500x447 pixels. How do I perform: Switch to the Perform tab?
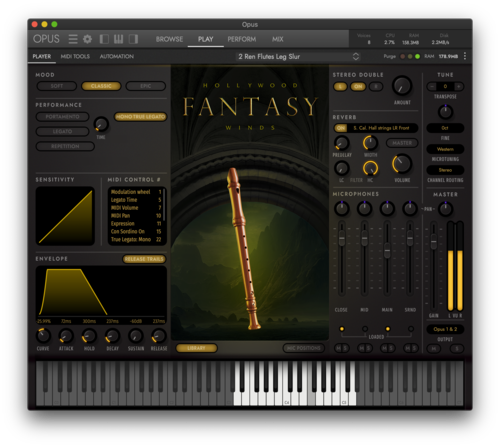tap(242, 39)
